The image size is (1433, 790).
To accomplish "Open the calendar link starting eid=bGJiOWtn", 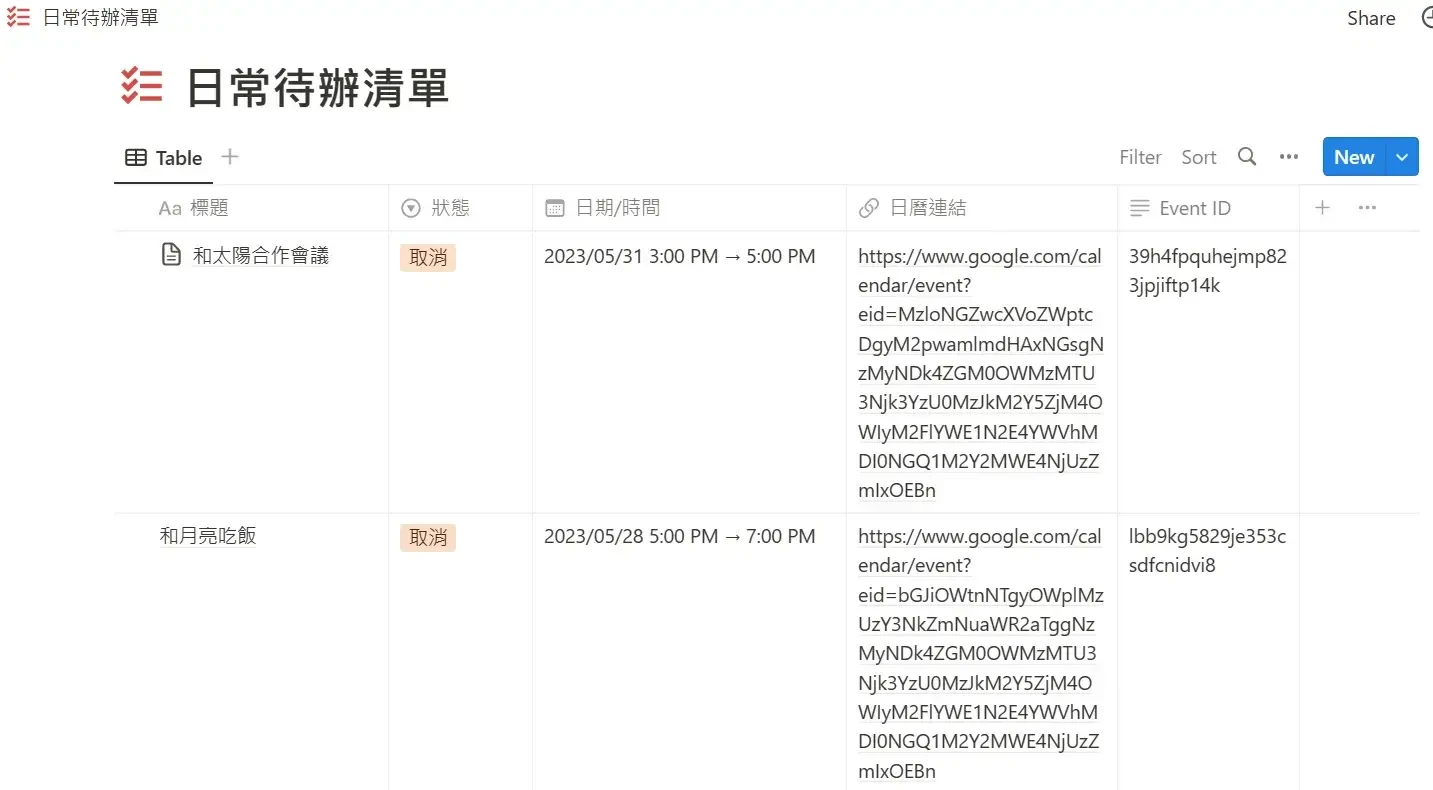I will 980,654.
